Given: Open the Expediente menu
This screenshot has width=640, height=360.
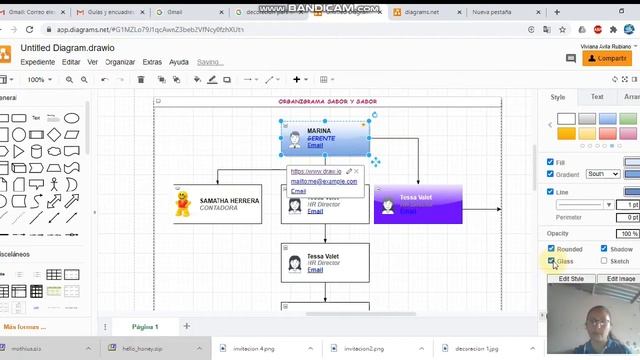Looking at the screenshot, I should pyautogui.click(x=38, y=62).
